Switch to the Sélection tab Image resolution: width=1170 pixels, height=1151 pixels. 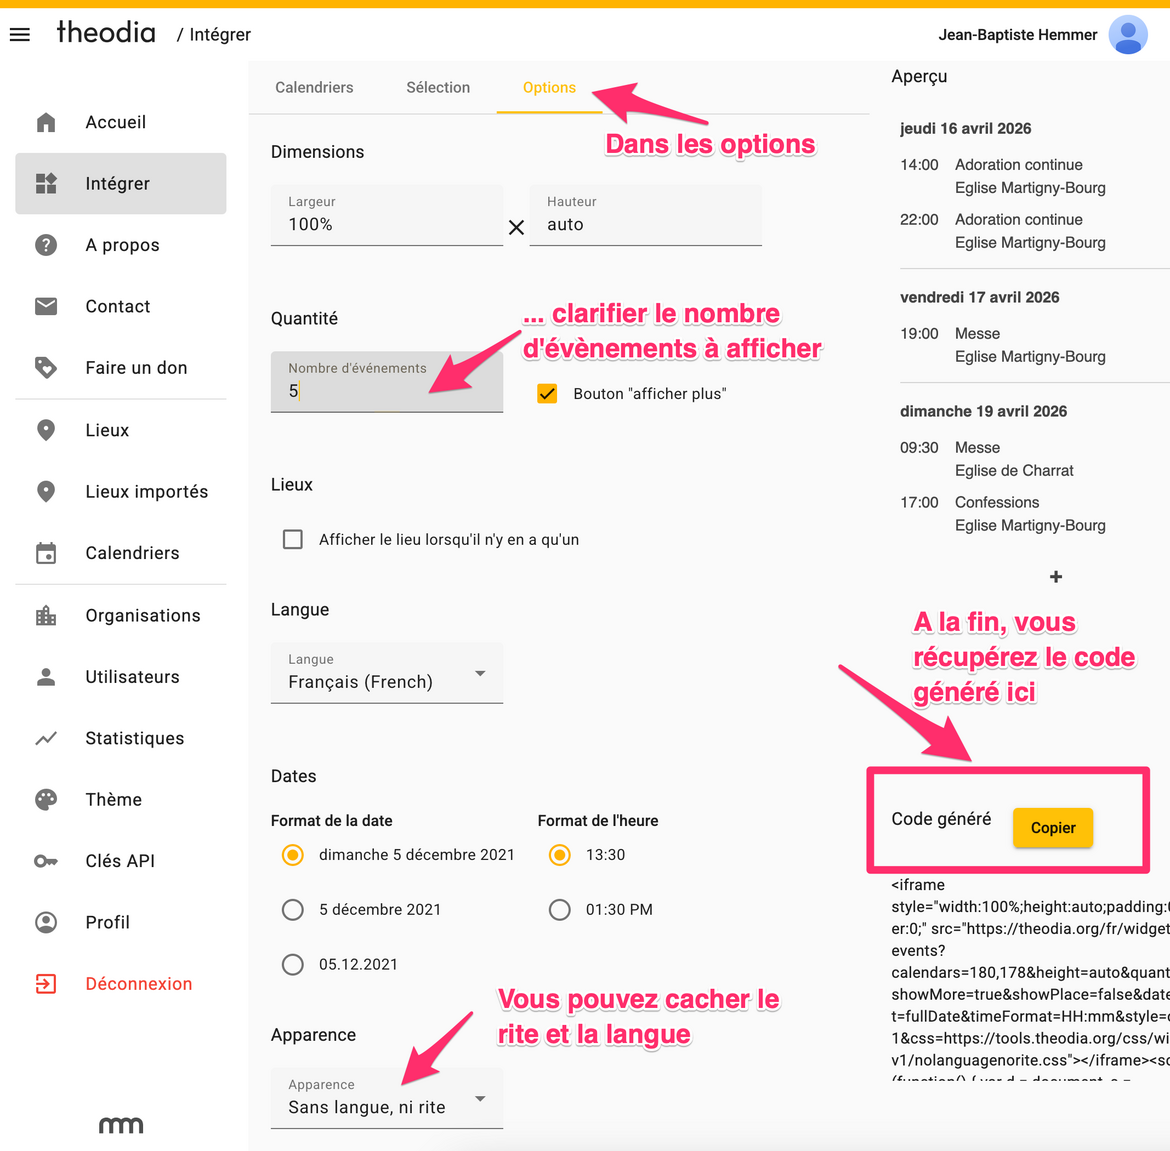438,87
